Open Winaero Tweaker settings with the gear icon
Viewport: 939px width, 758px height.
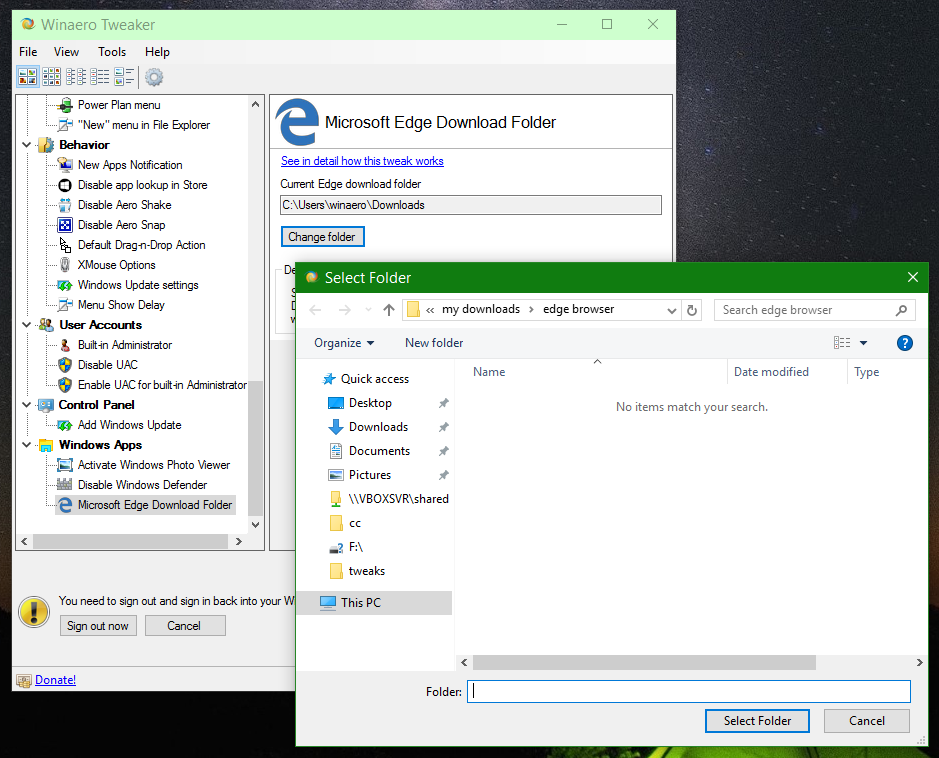point(155,77)
